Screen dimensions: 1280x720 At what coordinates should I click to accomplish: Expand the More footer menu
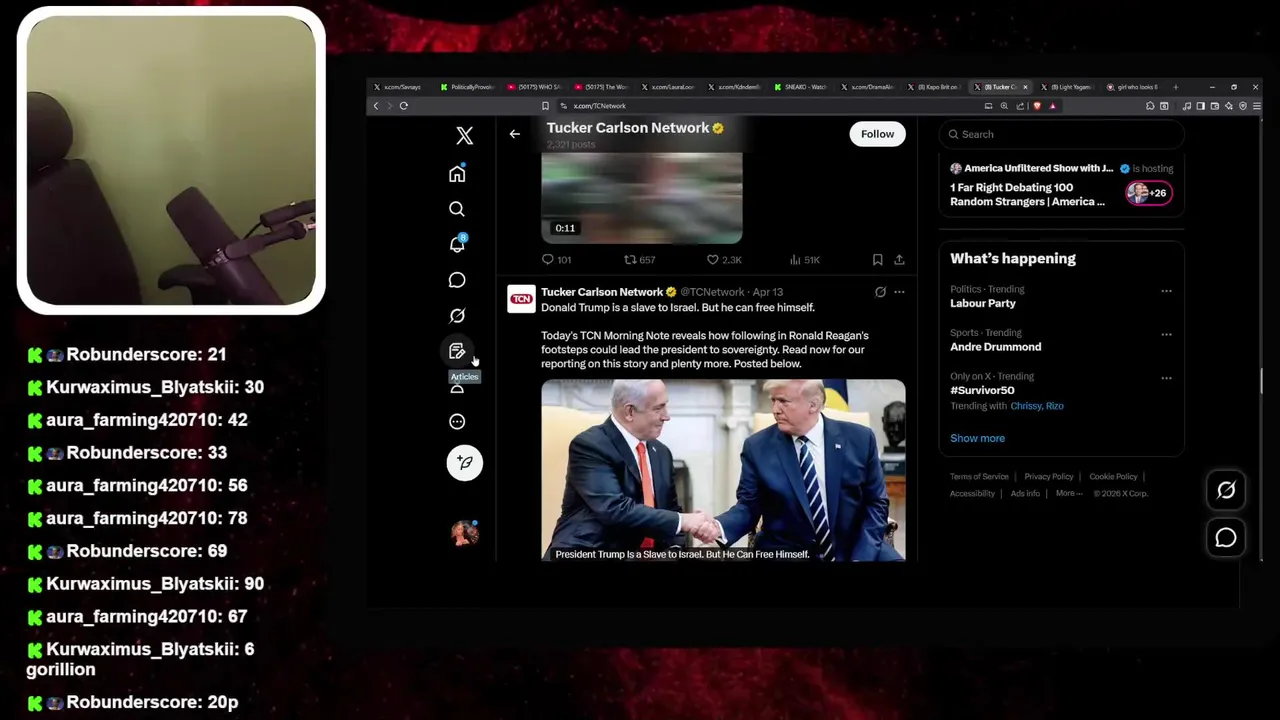1068,493
